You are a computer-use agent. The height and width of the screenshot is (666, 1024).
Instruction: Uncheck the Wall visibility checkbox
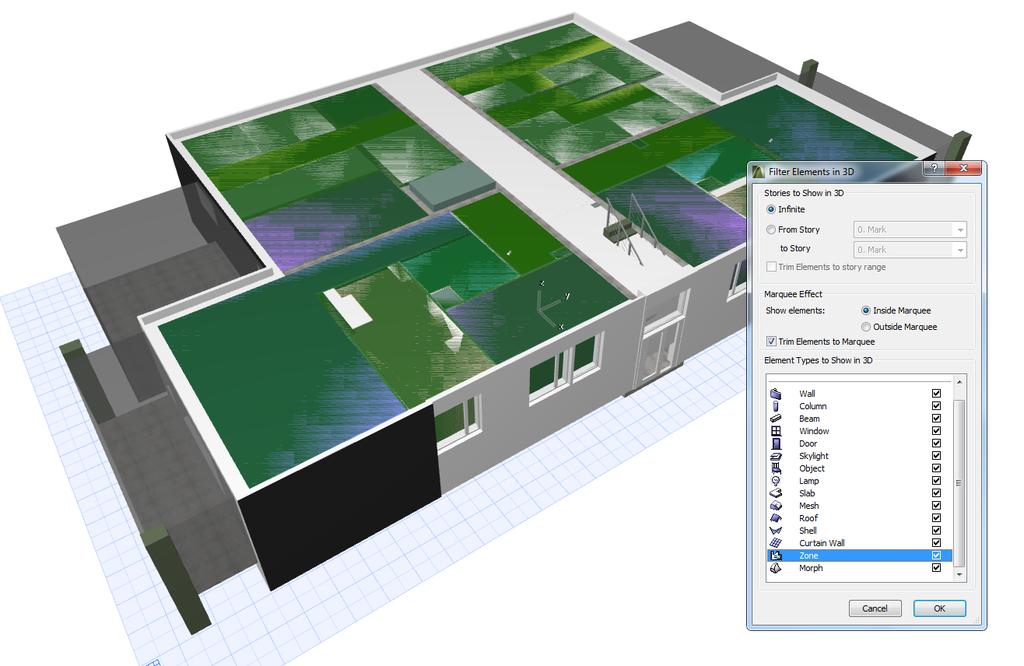[x=936, y=394]
